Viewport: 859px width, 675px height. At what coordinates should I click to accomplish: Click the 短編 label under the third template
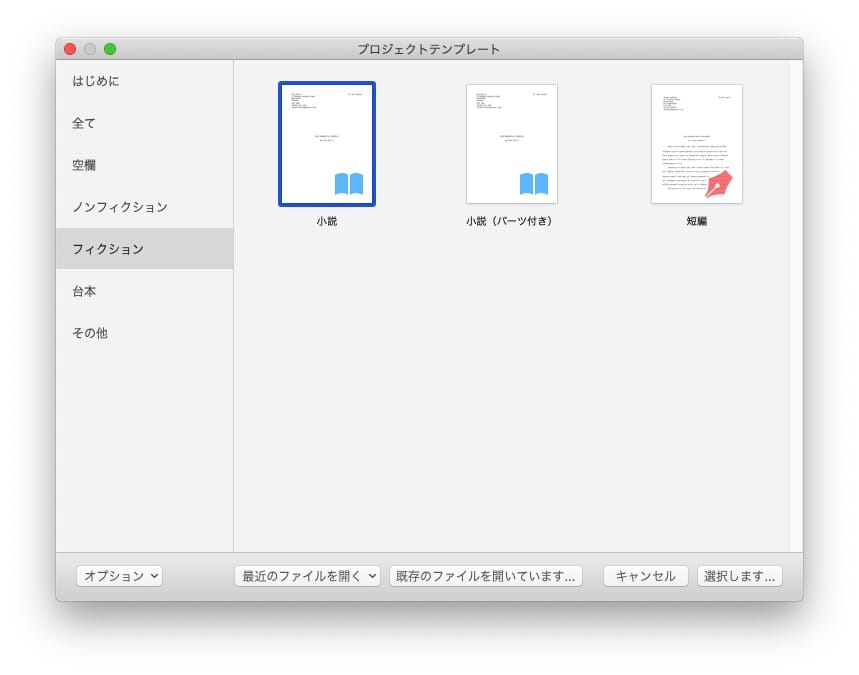pyautogui.click(x=697, y=221)
